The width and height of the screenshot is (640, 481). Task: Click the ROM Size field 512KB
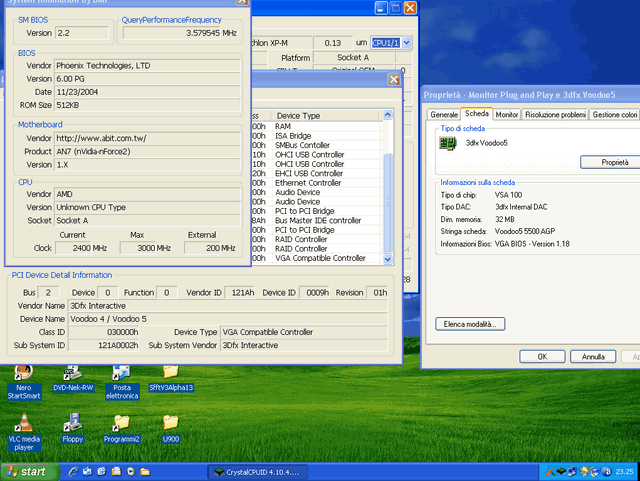[147, 105]
